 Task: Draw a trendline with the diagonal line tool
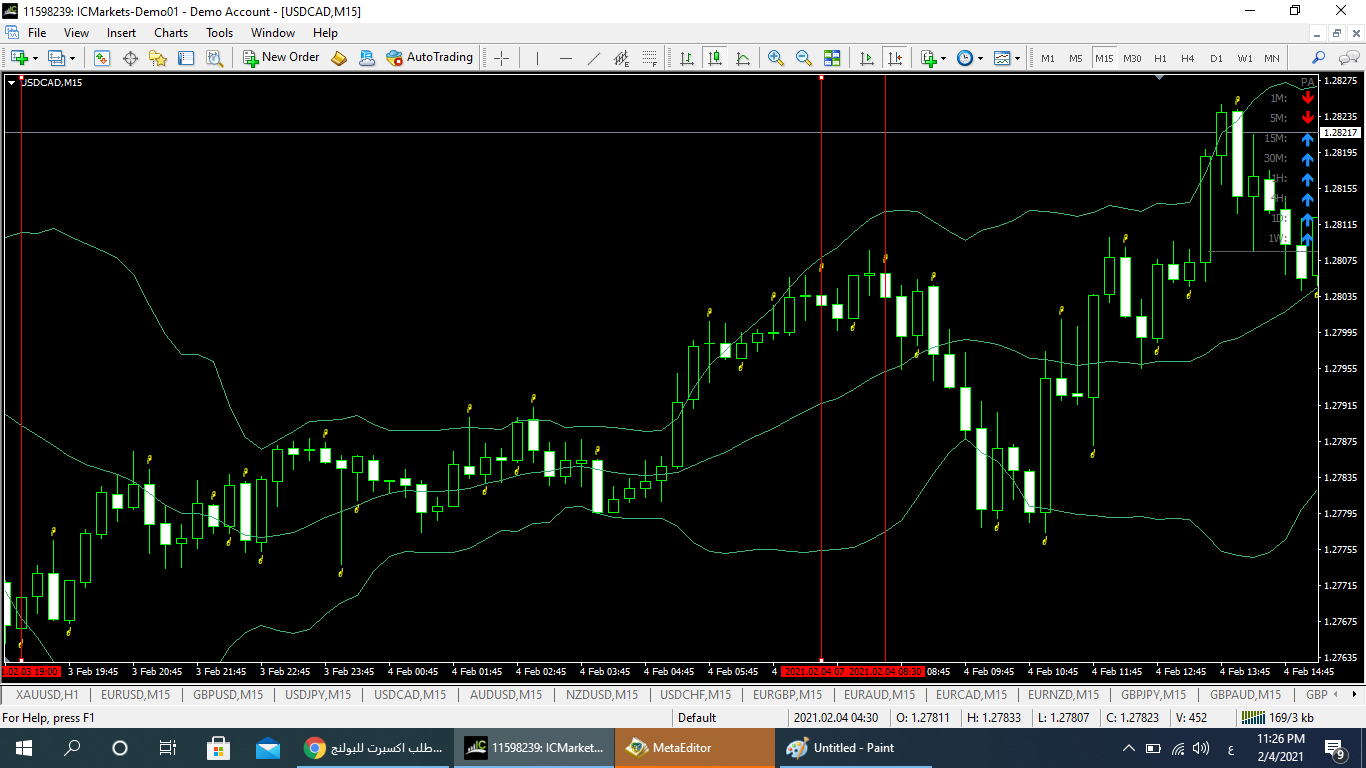(593, 58)
